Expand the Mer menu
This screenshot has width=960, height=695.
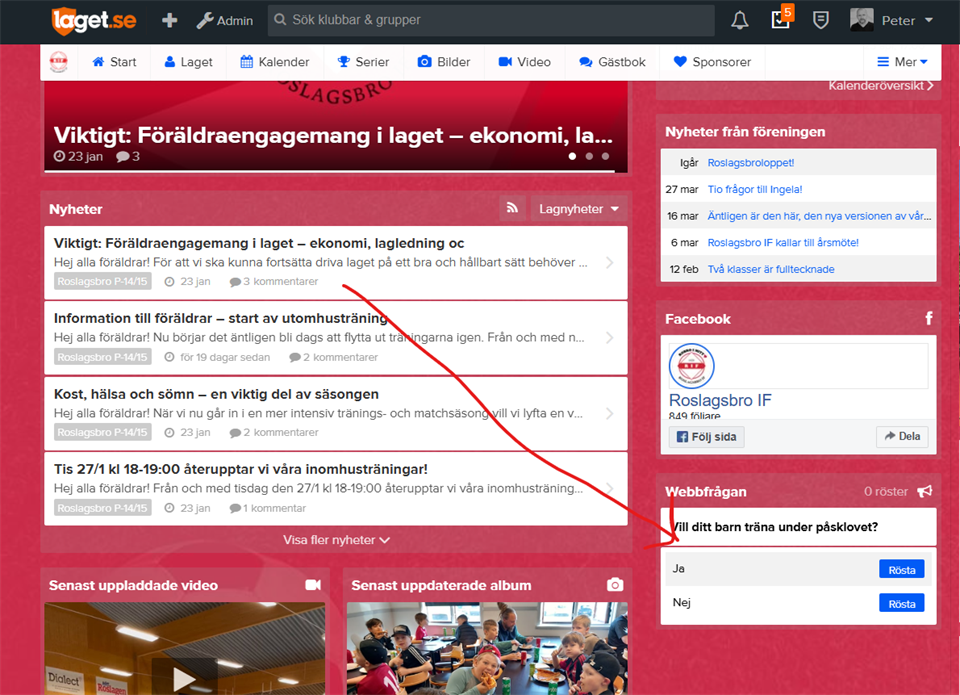(x=902, y=62)
